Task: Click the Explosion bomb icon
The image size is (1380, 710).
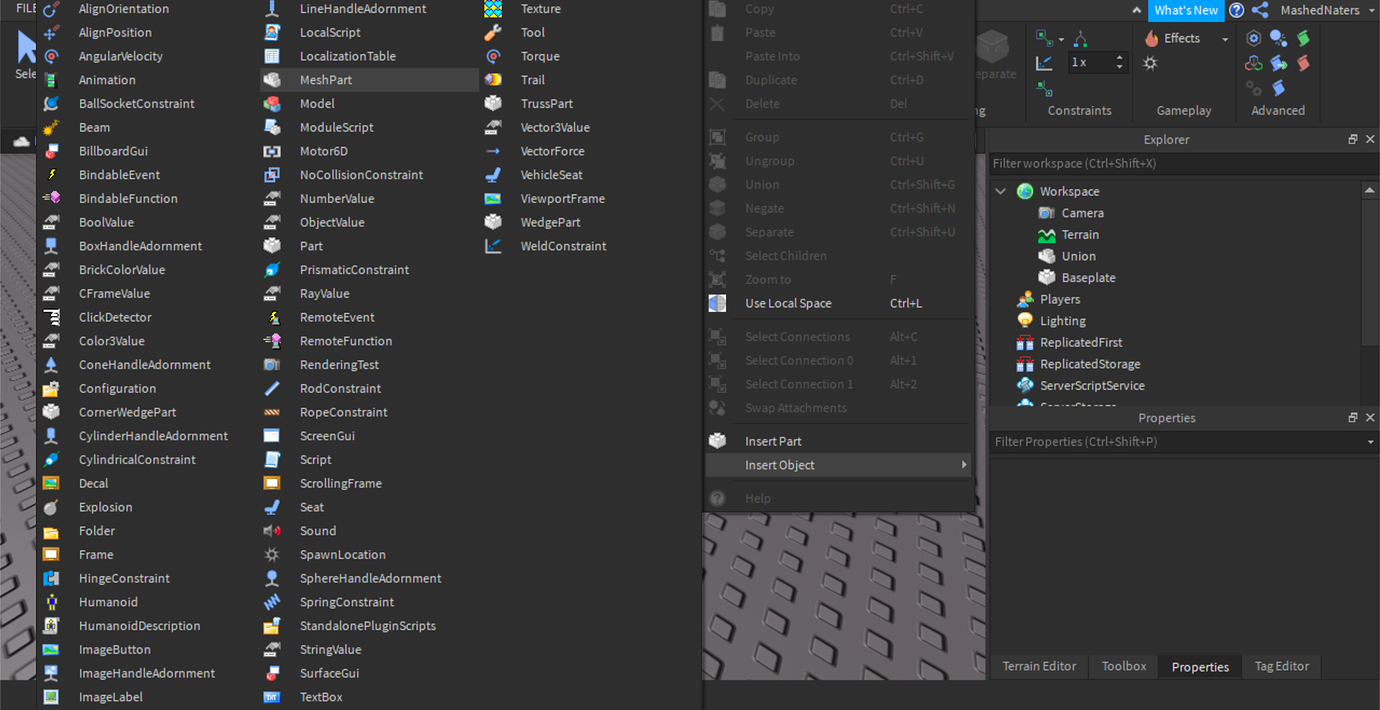Action: click(x=51, y=508)
